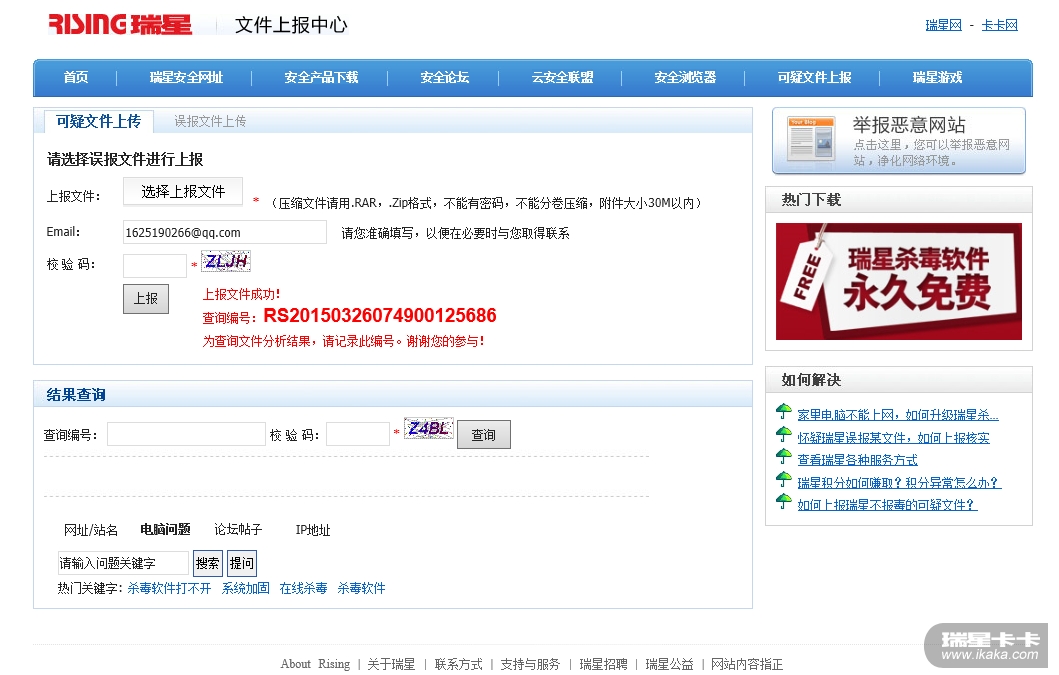Open 瑞星积分如何赚取 help link
Viewport: 1059px width, 675px height.
tap(899, 483)
